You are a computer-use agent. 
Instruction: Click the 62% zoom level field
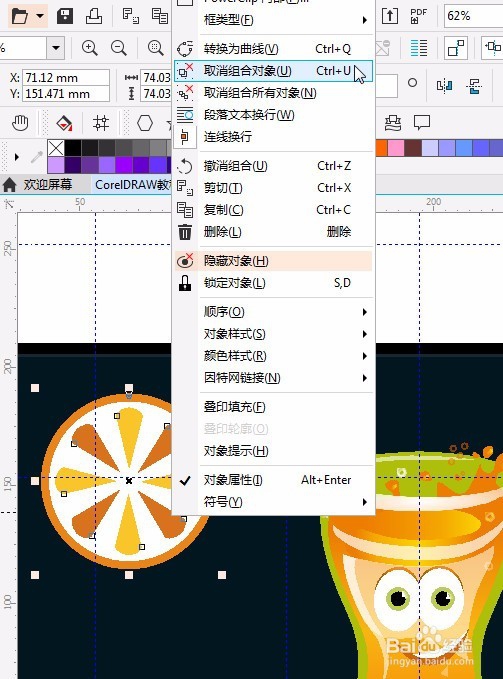pyautogui.click(x=473, y=16)
